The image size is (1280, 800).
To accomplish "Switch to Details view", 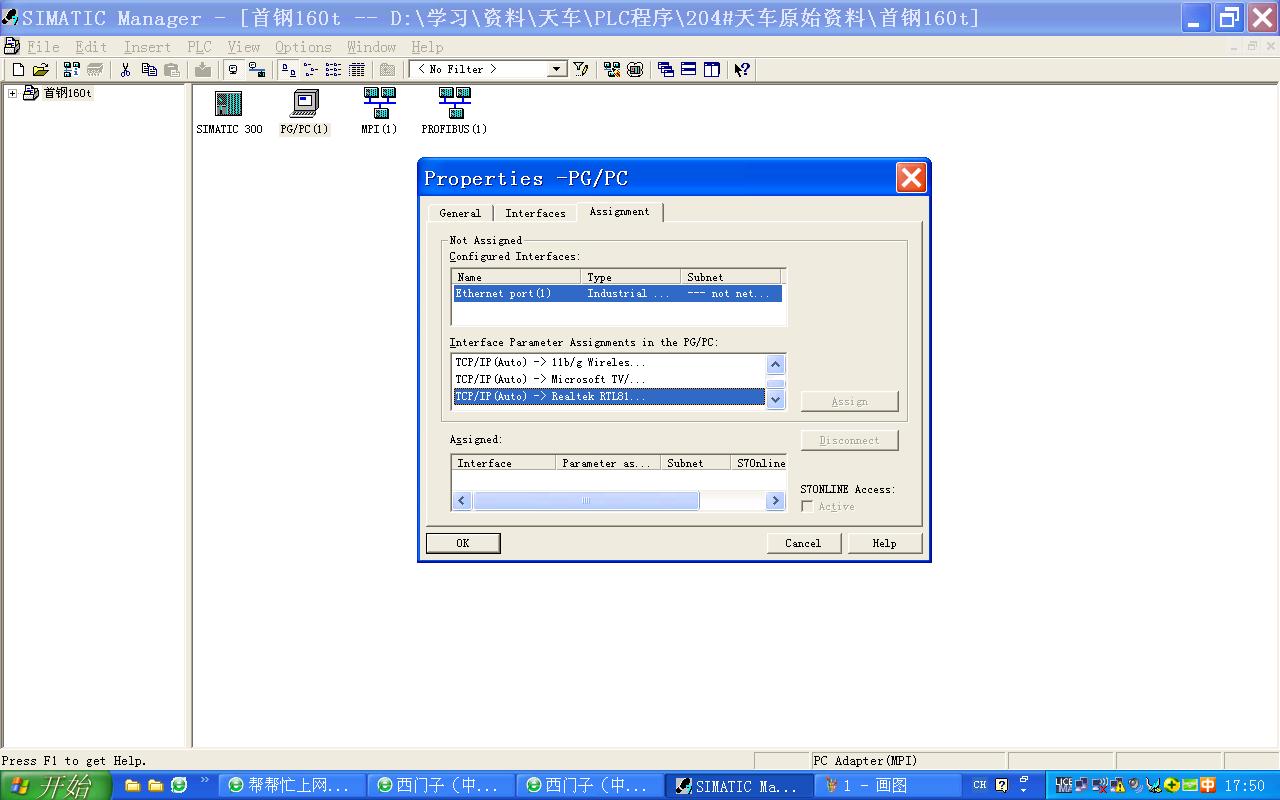I will [x=356, y=70].
